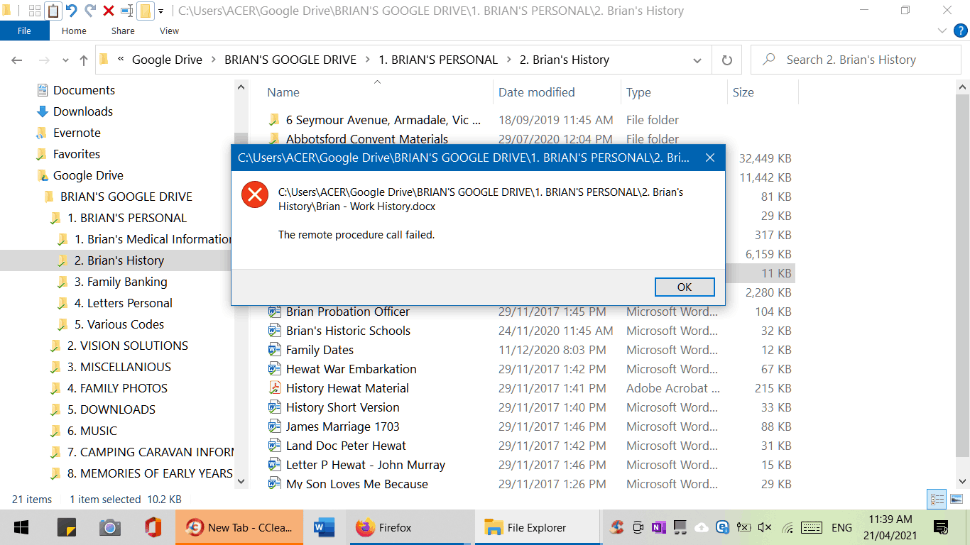Open Sticky Notes from the taskbar
The height and width of the screenshot is (545, 970).
[66, 528]
